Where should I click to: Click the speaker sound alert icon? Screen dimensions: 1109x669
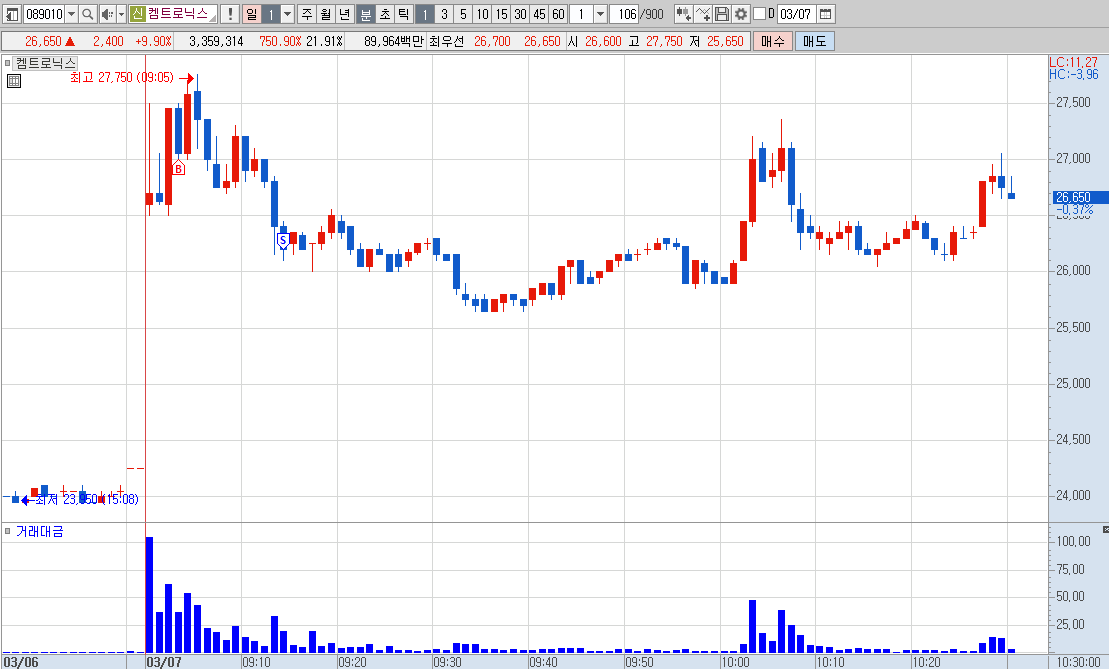tap(107, 14)
